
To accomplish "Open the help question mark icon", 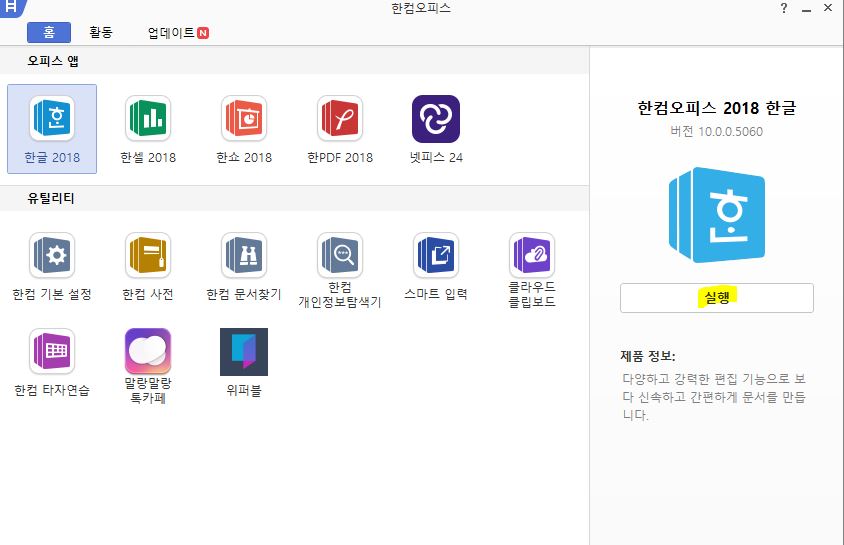I will [784, 8].
